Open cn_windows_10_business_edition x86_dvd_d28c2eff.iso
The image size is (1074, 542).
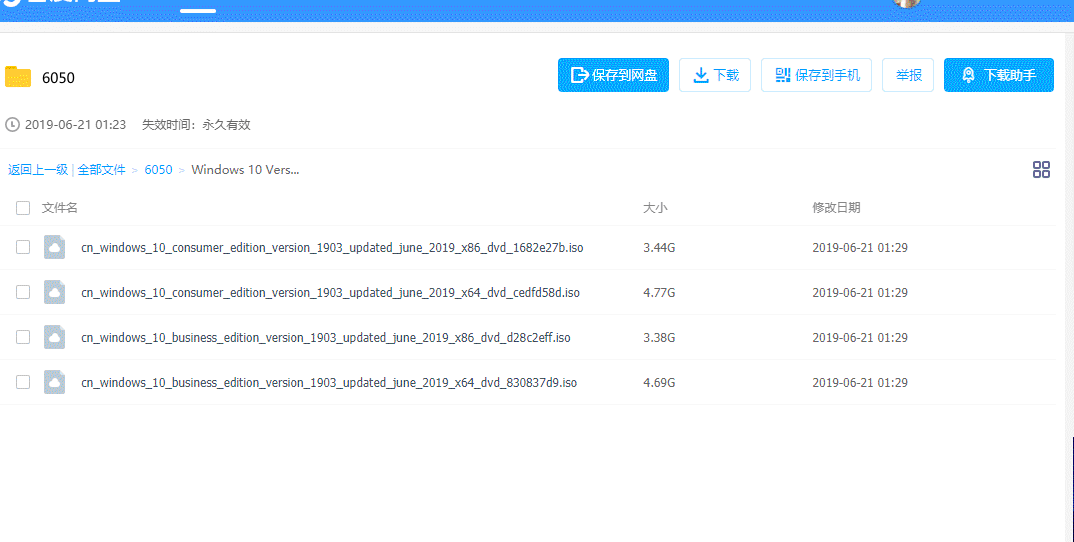[326, 337]
